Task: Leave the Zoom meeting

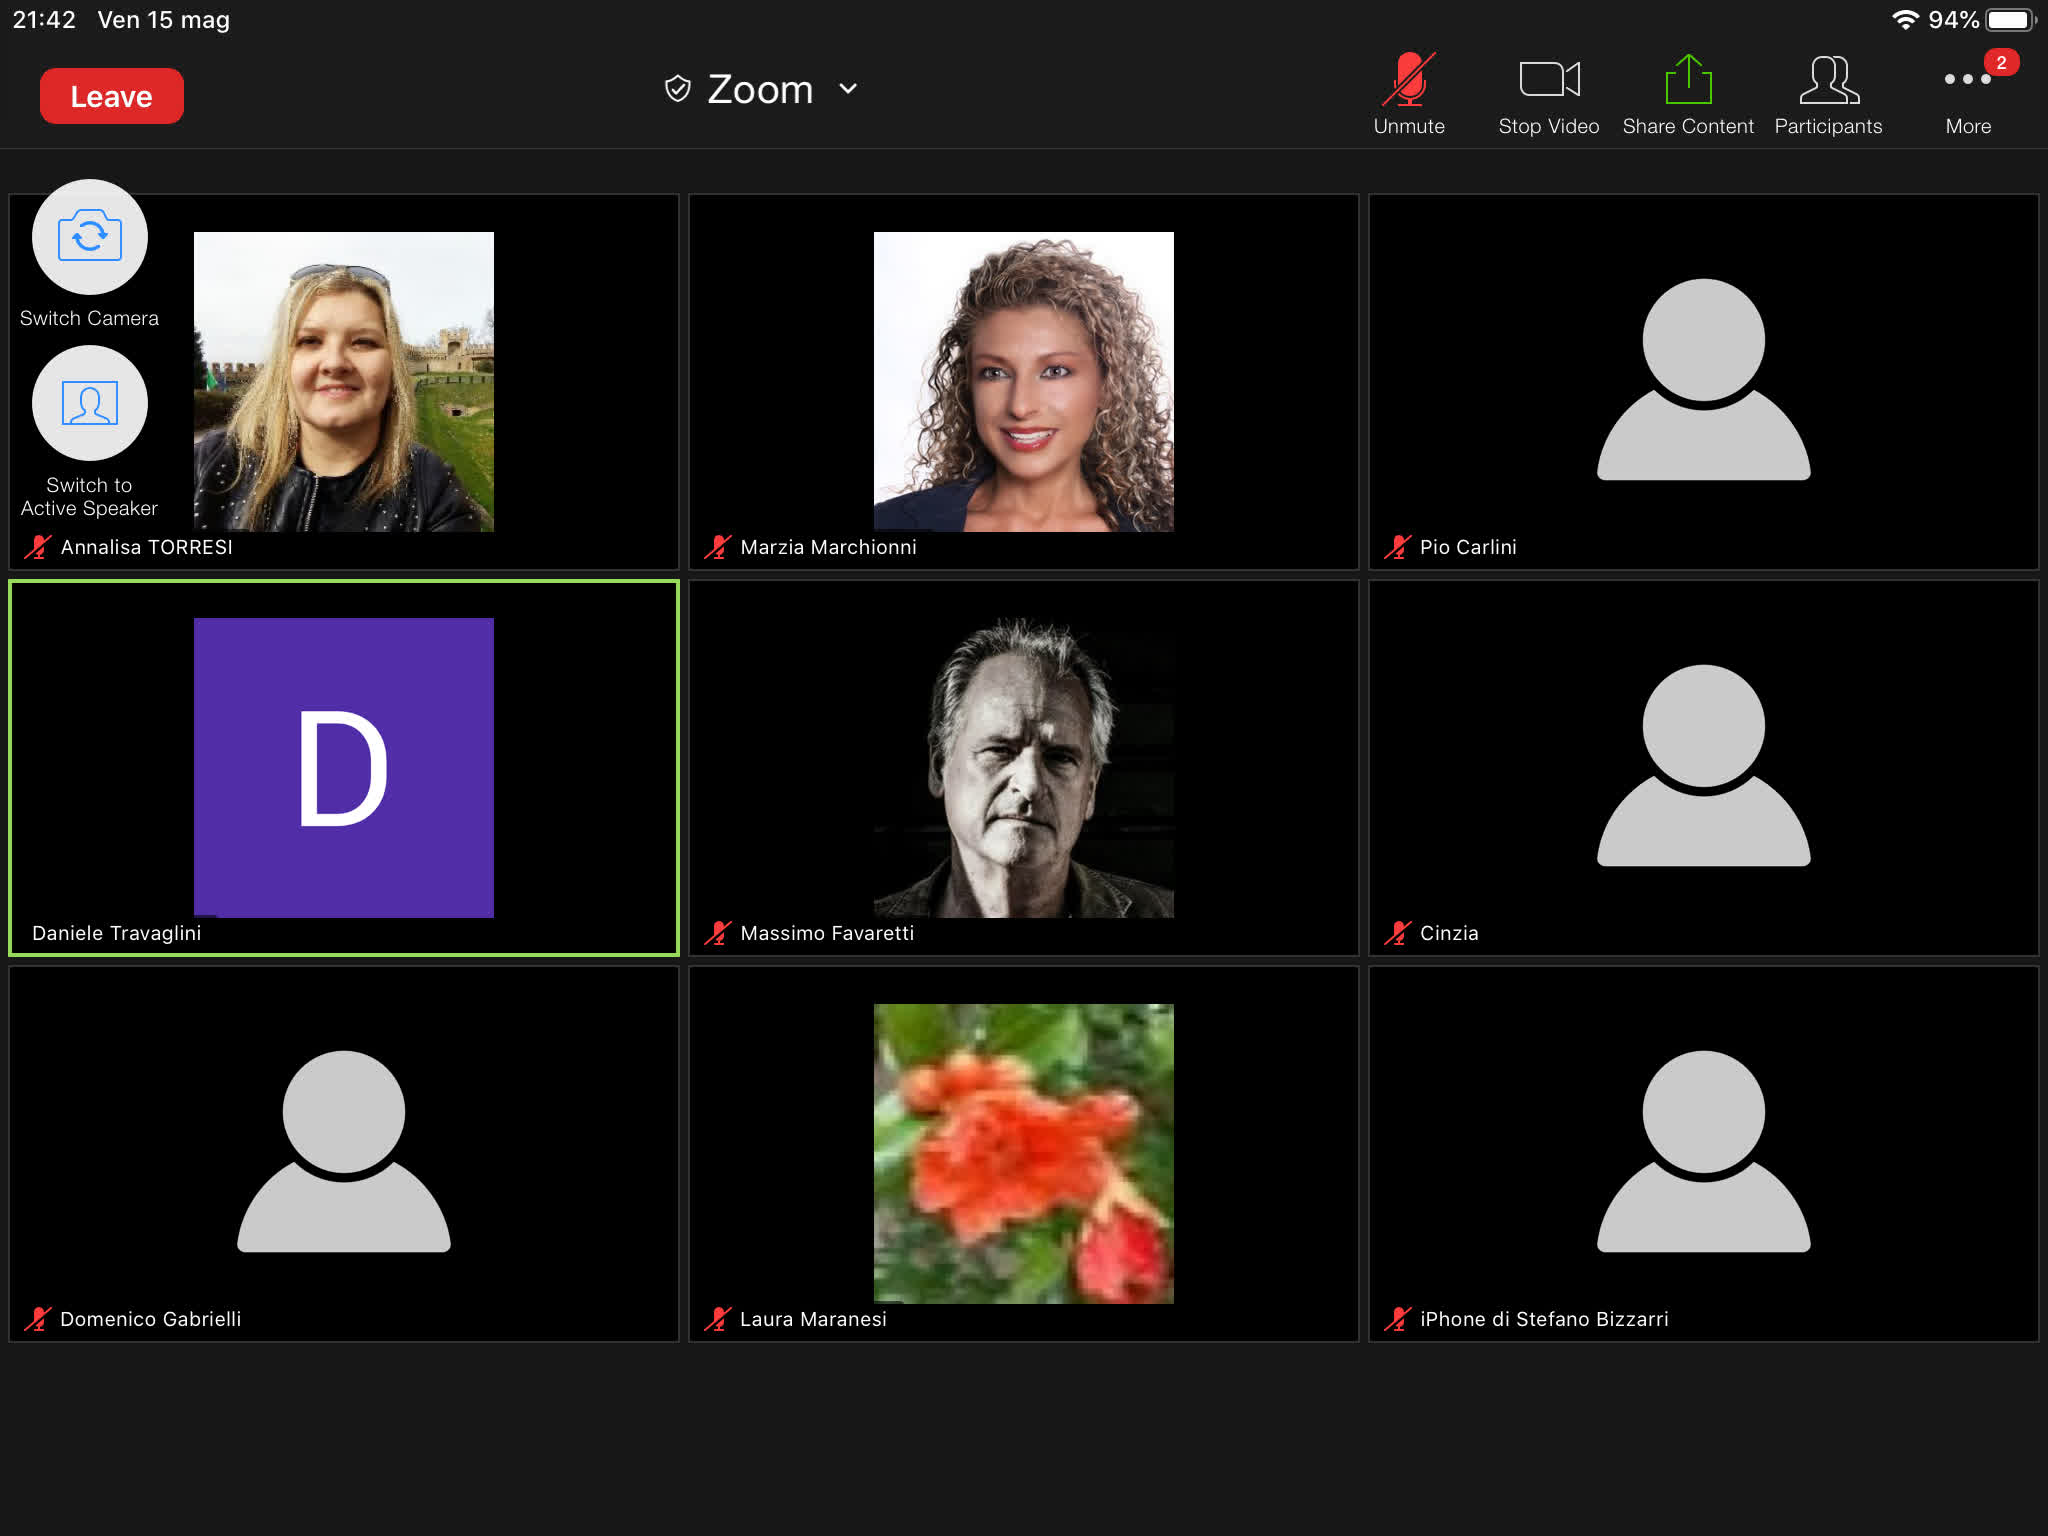Action: 111,96
